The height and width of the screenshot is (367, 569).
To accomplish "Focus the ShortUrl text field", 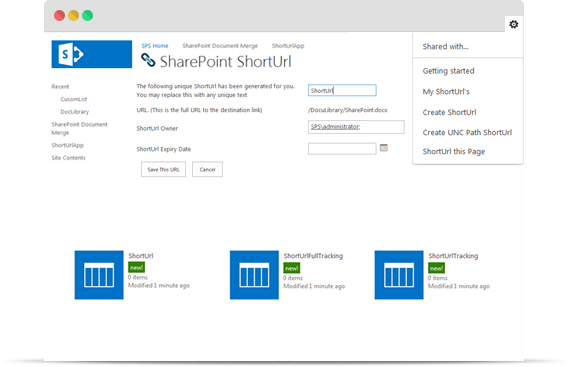I will pyautogui.click(x=342, y=90).
